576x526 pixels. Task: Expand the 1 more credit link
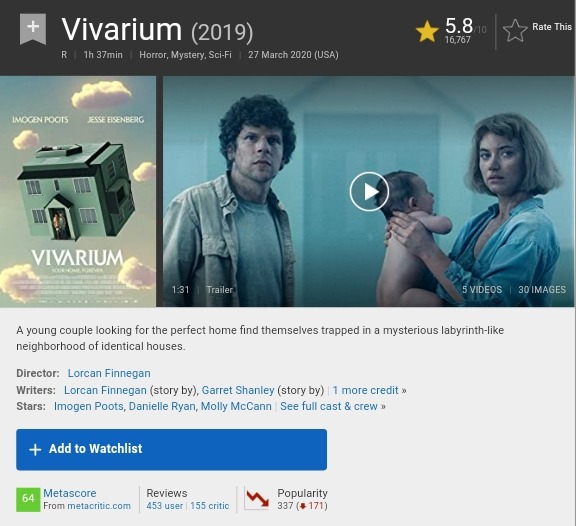(x=369, y=390)
